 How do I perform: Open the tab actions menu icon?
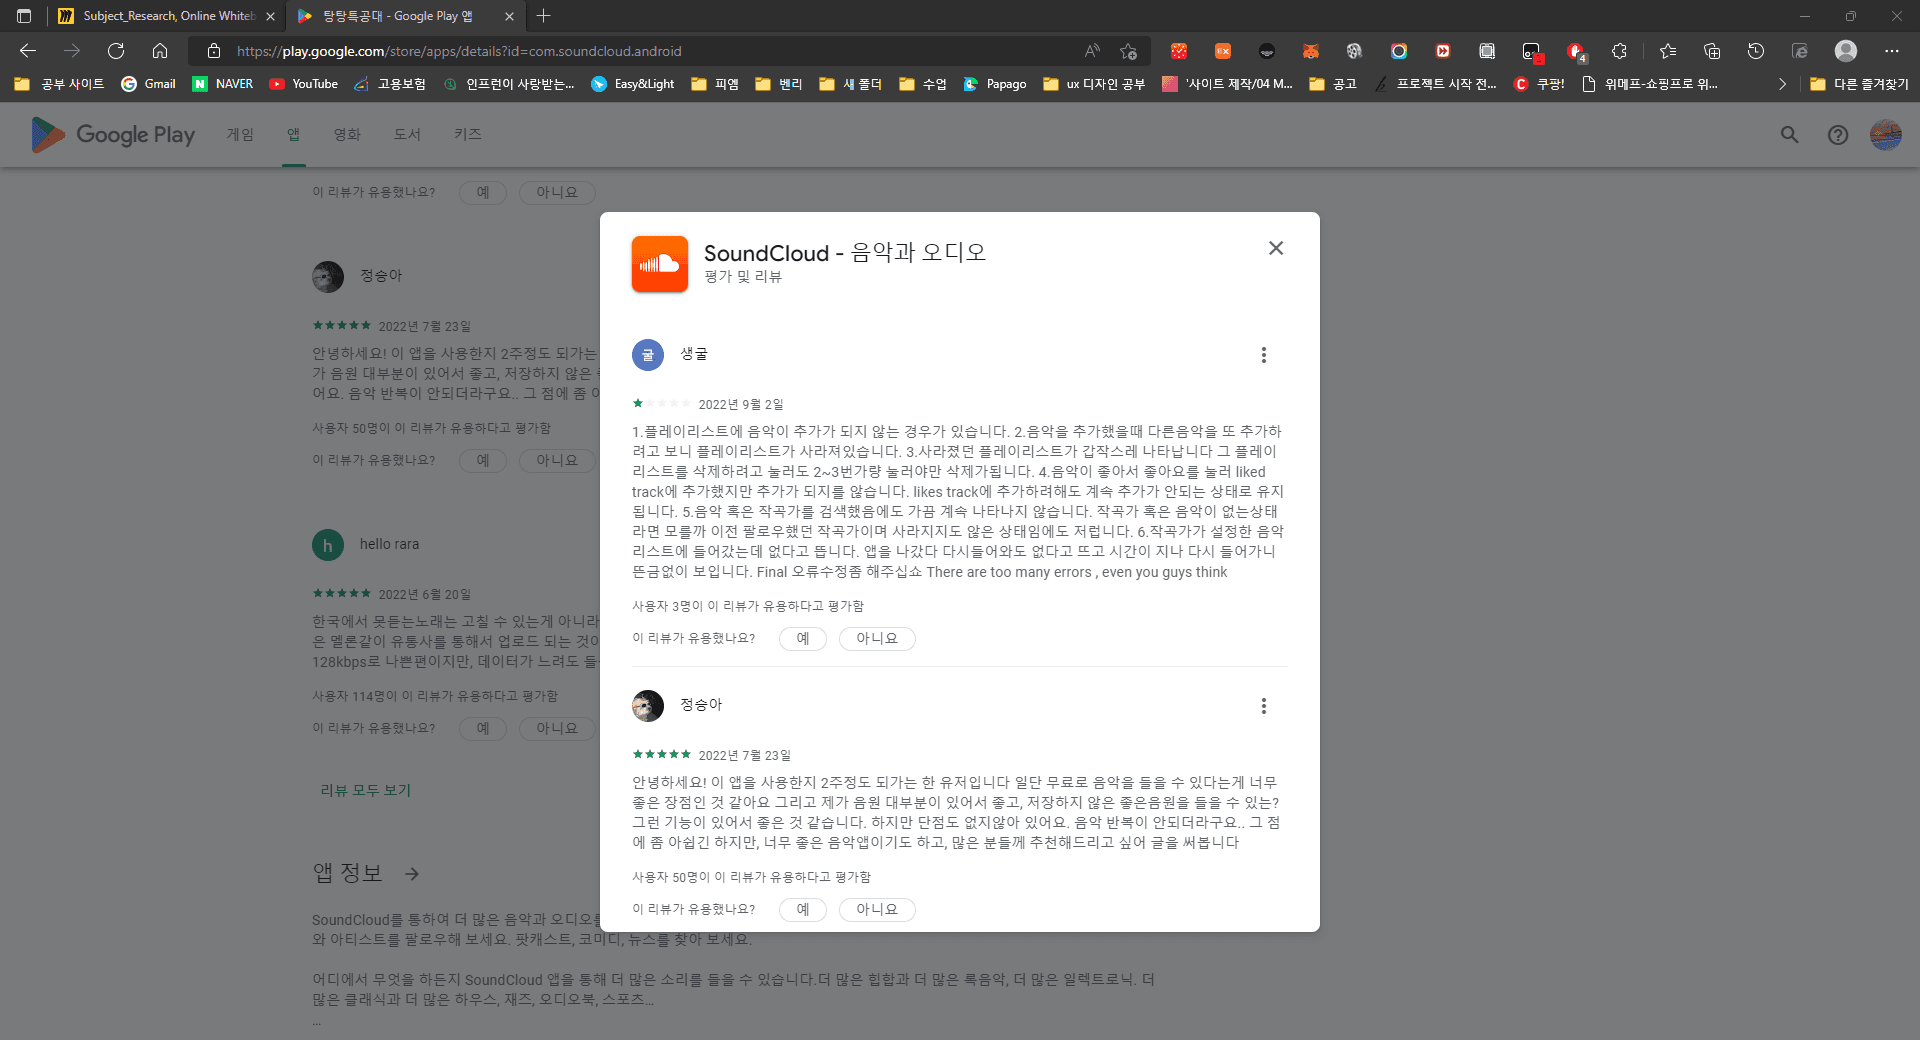click(24, 16)
